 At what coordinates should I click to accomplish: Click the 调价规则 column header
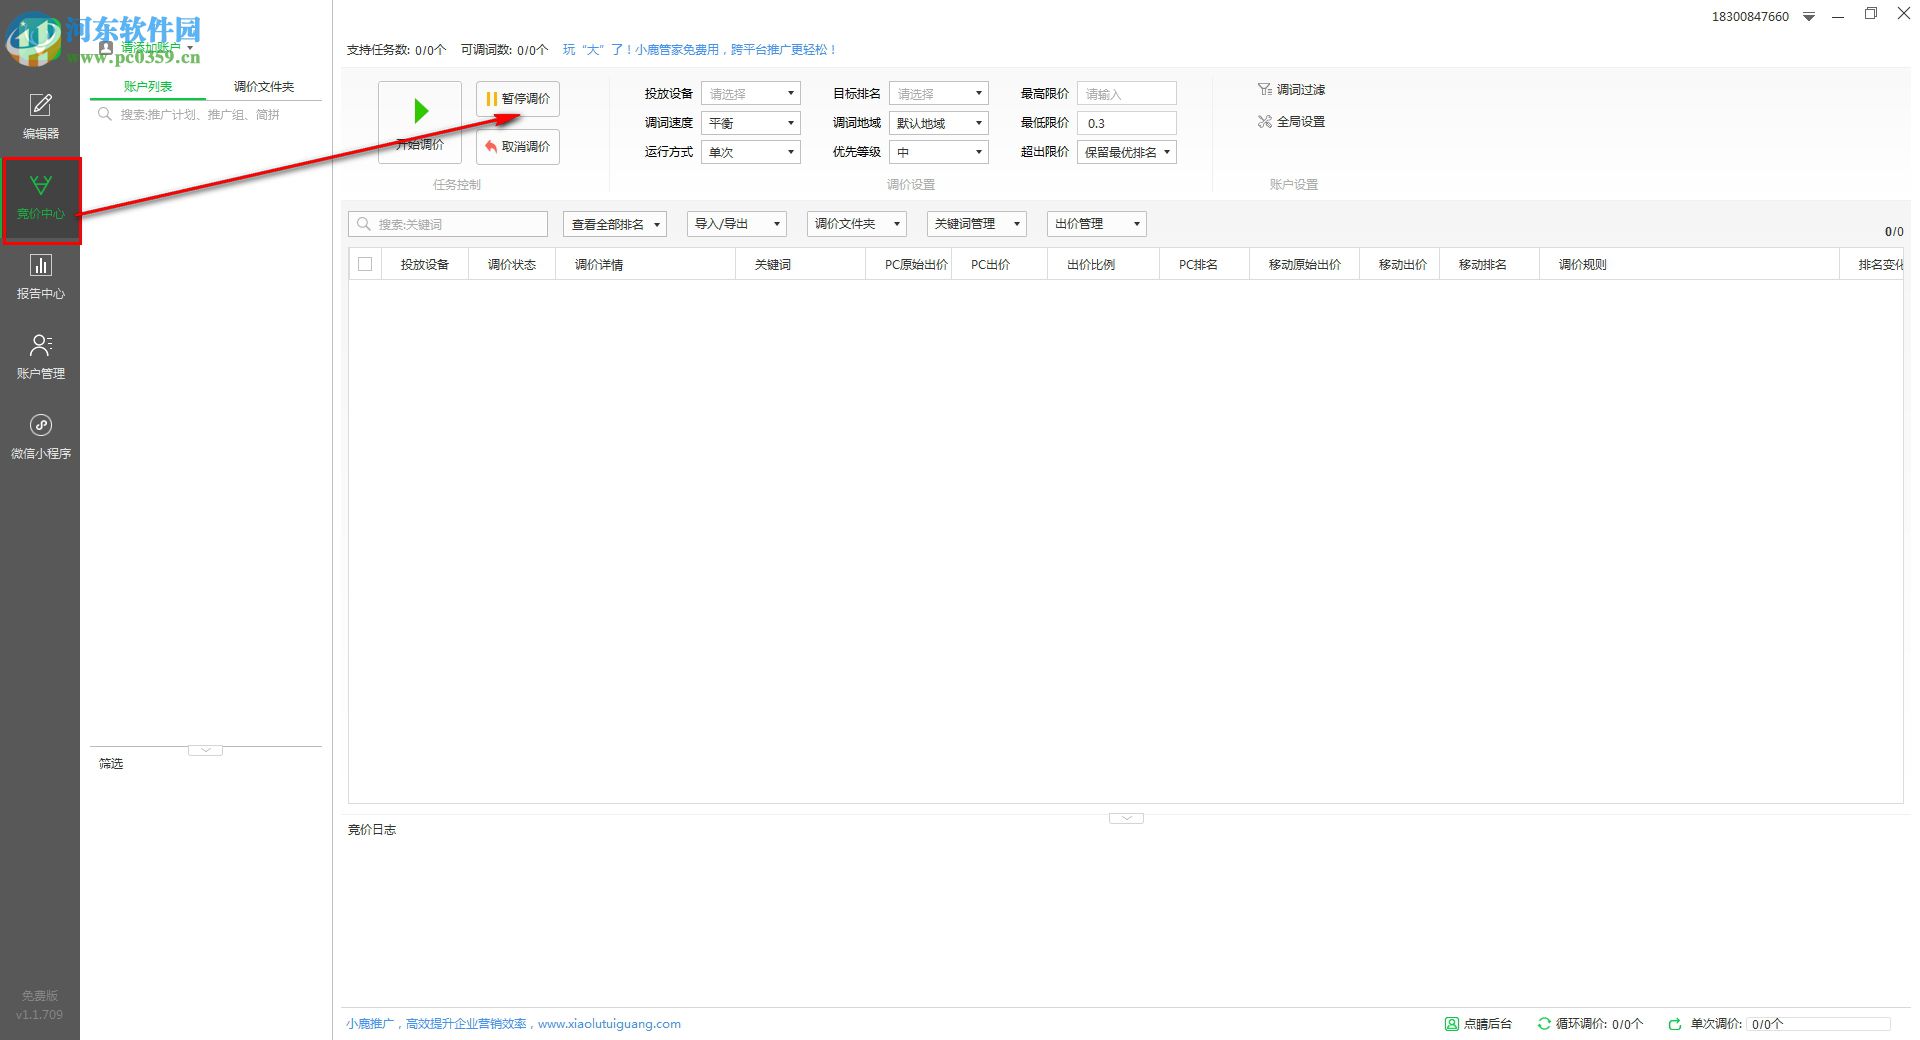pyautogui.click(x=1690, y=265)
